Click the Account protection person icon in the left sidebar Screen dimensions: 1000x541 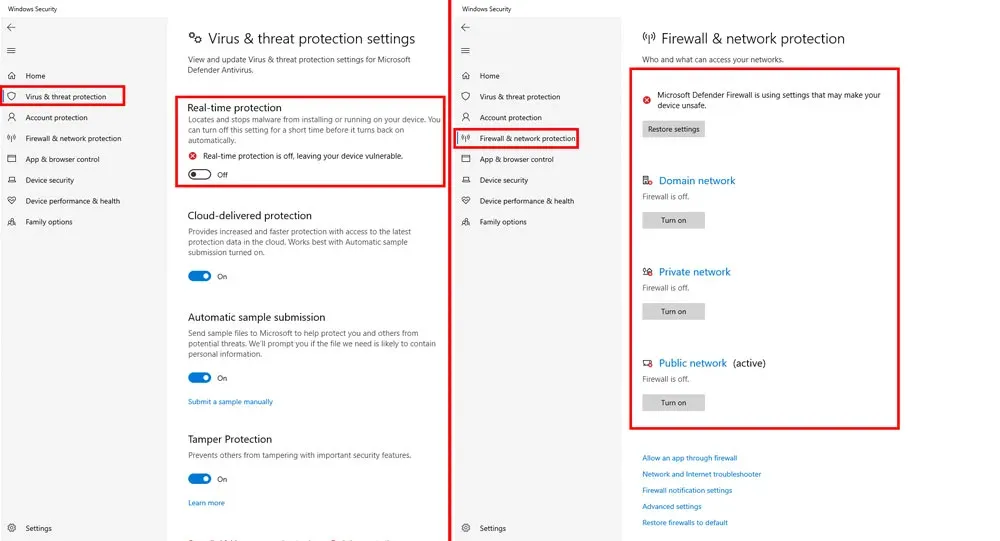(x=11, y=117)
